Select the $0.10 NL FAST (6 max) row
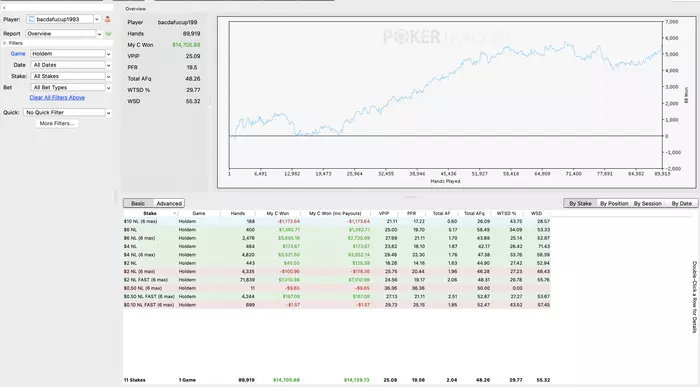The width and height of the screenshot is (700, 387). tap(337, 305)
